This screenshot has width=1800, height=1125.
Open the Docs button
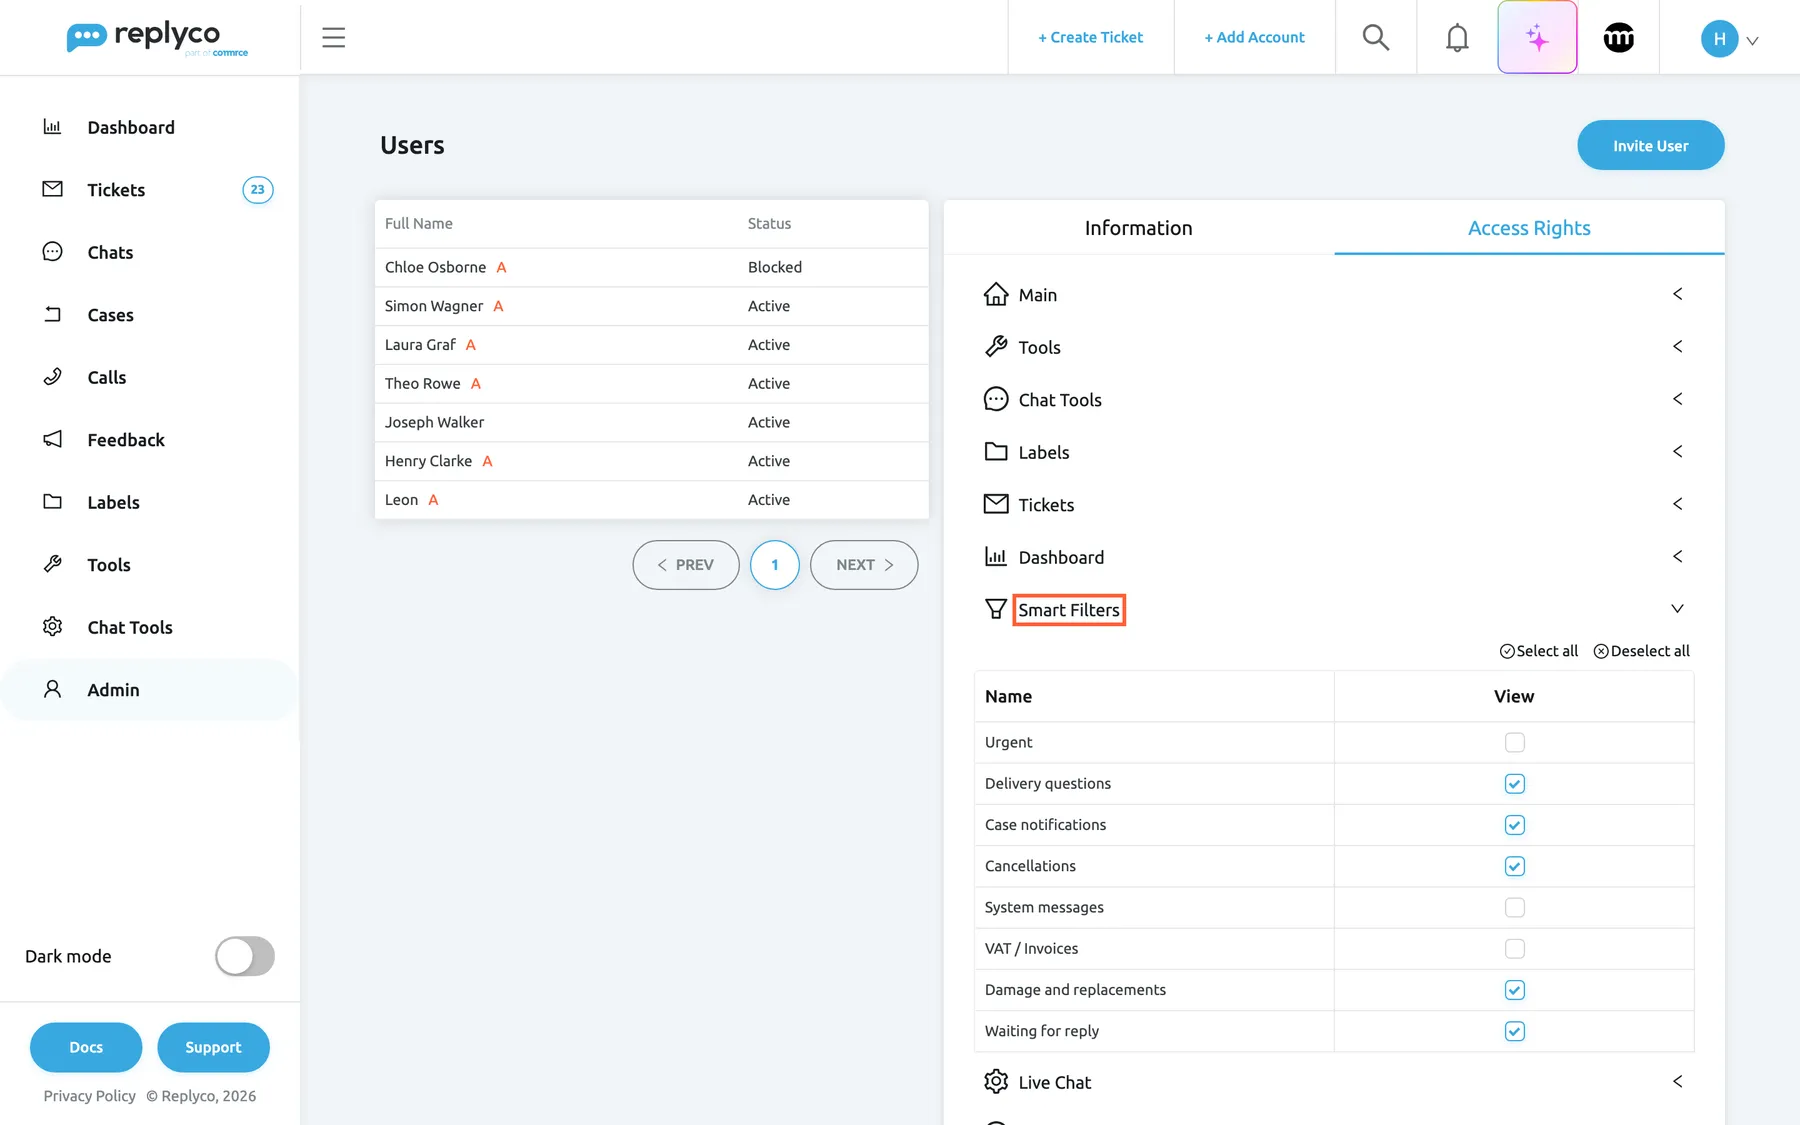tap(86, 1047)
